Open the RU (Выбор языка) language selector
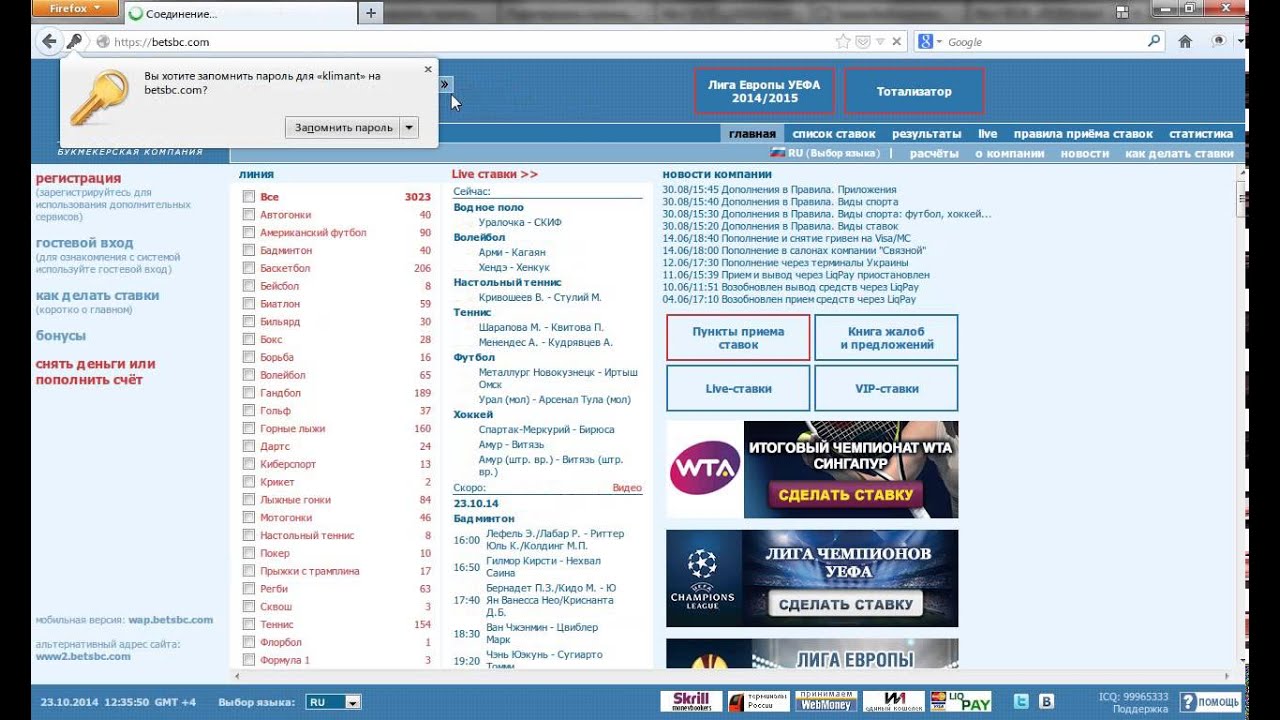The width and height of the screenshot is (1280, 720). (825, 153)
